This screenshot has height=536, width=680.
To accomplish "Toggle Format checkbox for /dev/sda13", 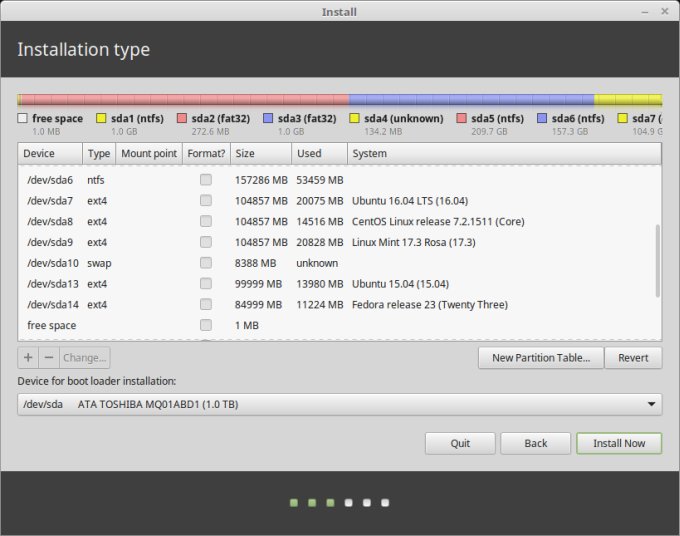I will pyautogui.click(x=206, y=284).
